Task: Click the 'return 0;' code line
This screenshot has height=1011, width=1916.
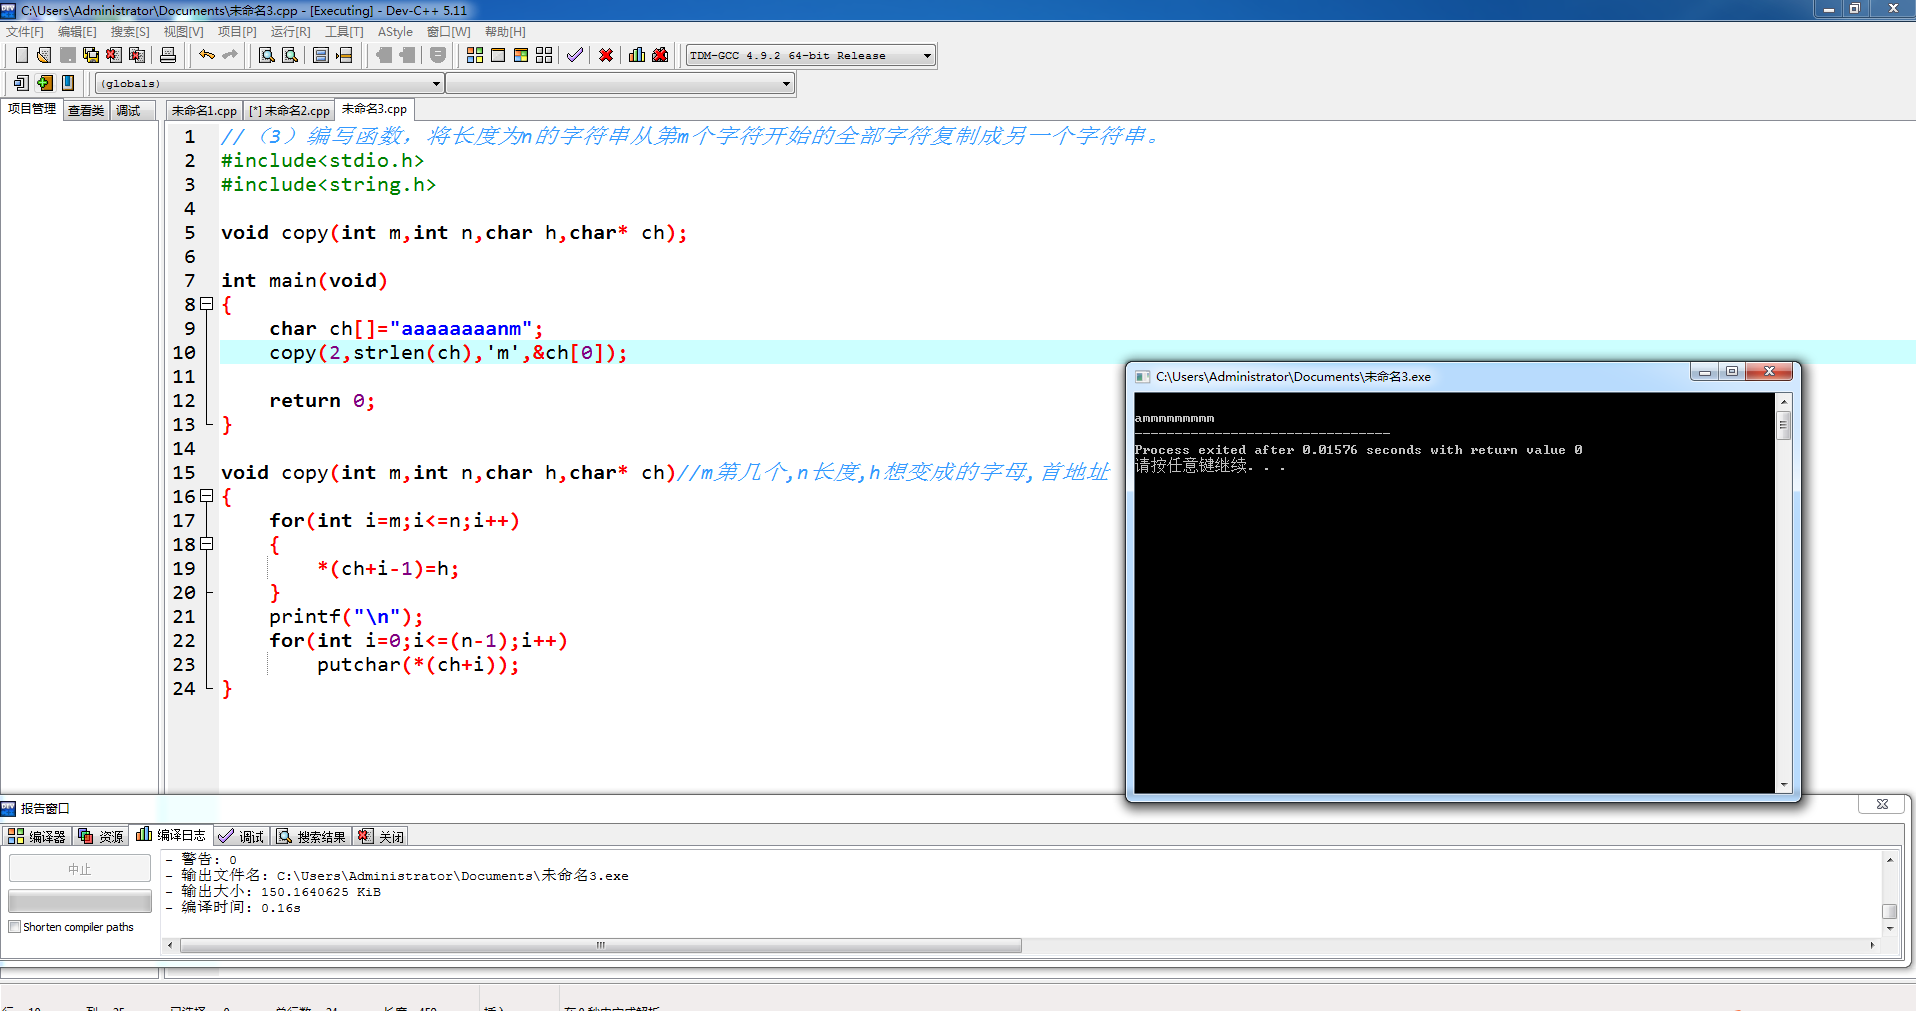Action: tap(322, 401)
